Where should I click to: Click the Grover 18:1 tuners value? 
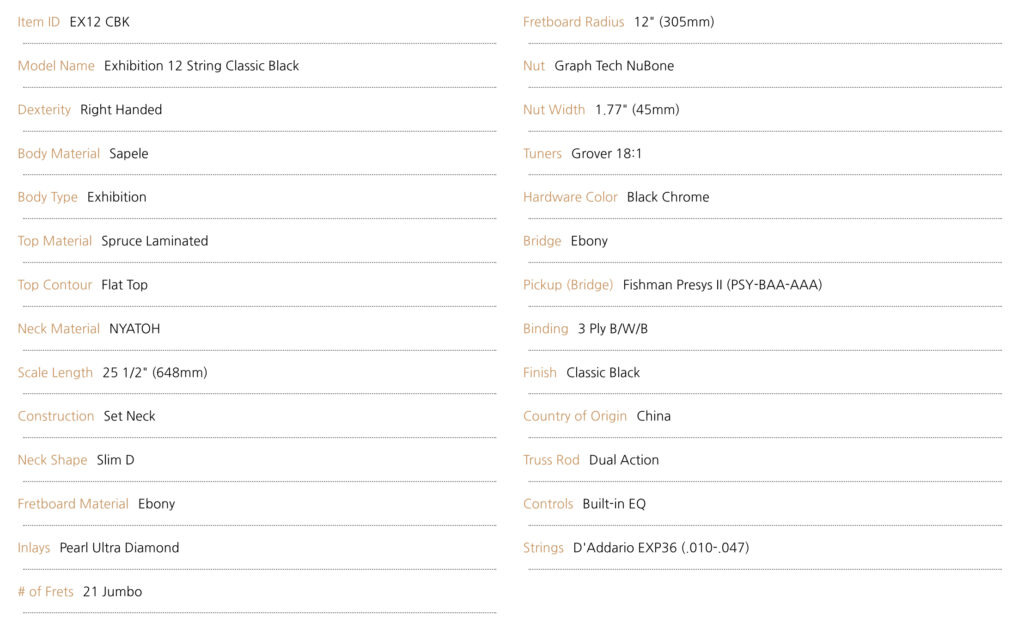click(x=606, y=154)
